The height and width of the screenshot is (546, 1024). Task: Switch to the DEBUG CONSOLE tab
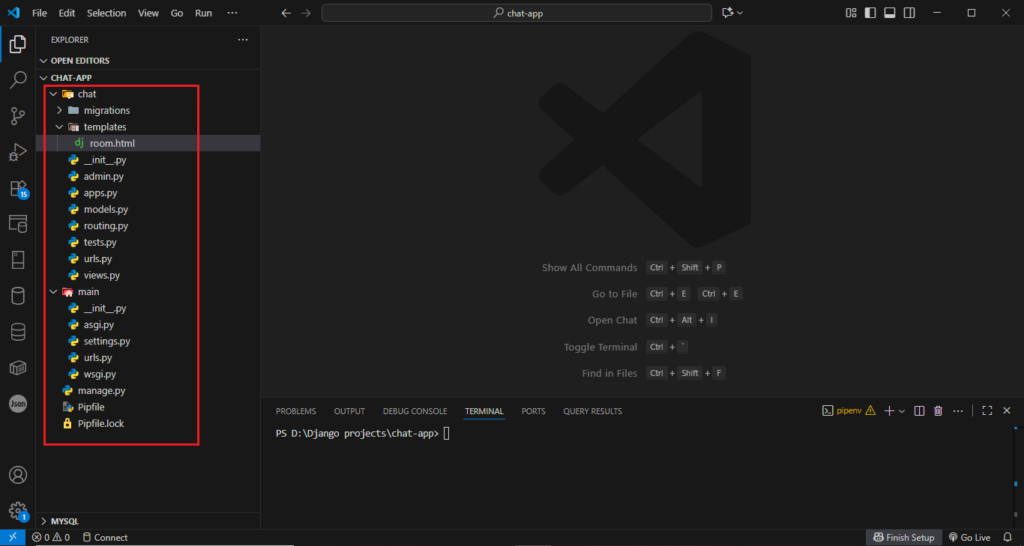click(x=415, y=411)
